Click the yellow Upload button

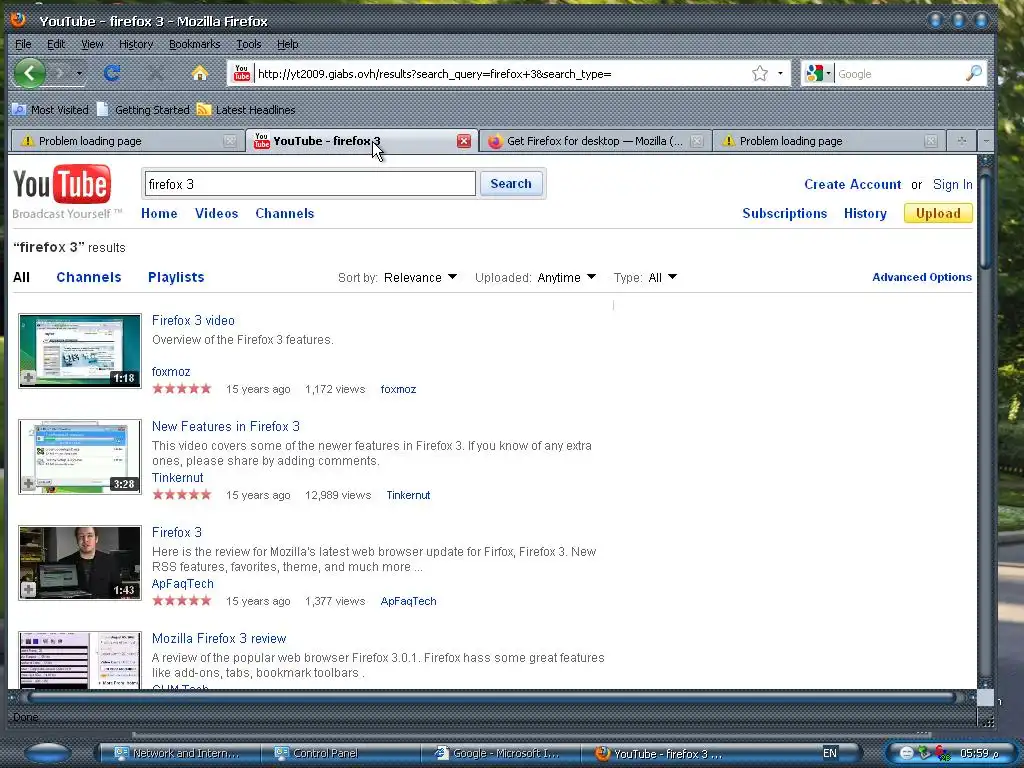point(938,214)
